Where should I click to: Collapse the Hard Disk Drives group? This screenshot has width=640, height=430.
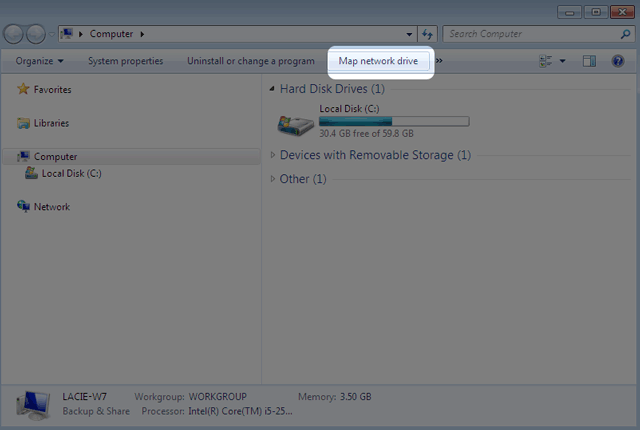tap(272, 89)
